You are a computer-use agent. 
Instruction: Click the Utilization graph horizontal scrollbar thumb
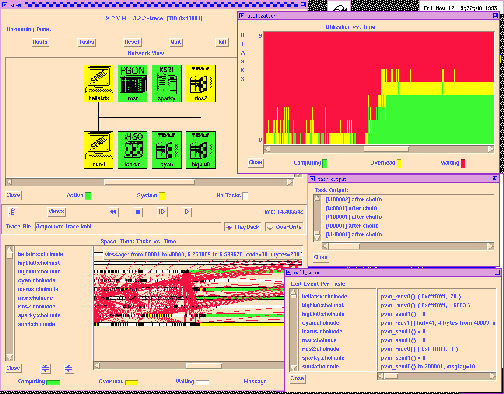click(386, 149)
